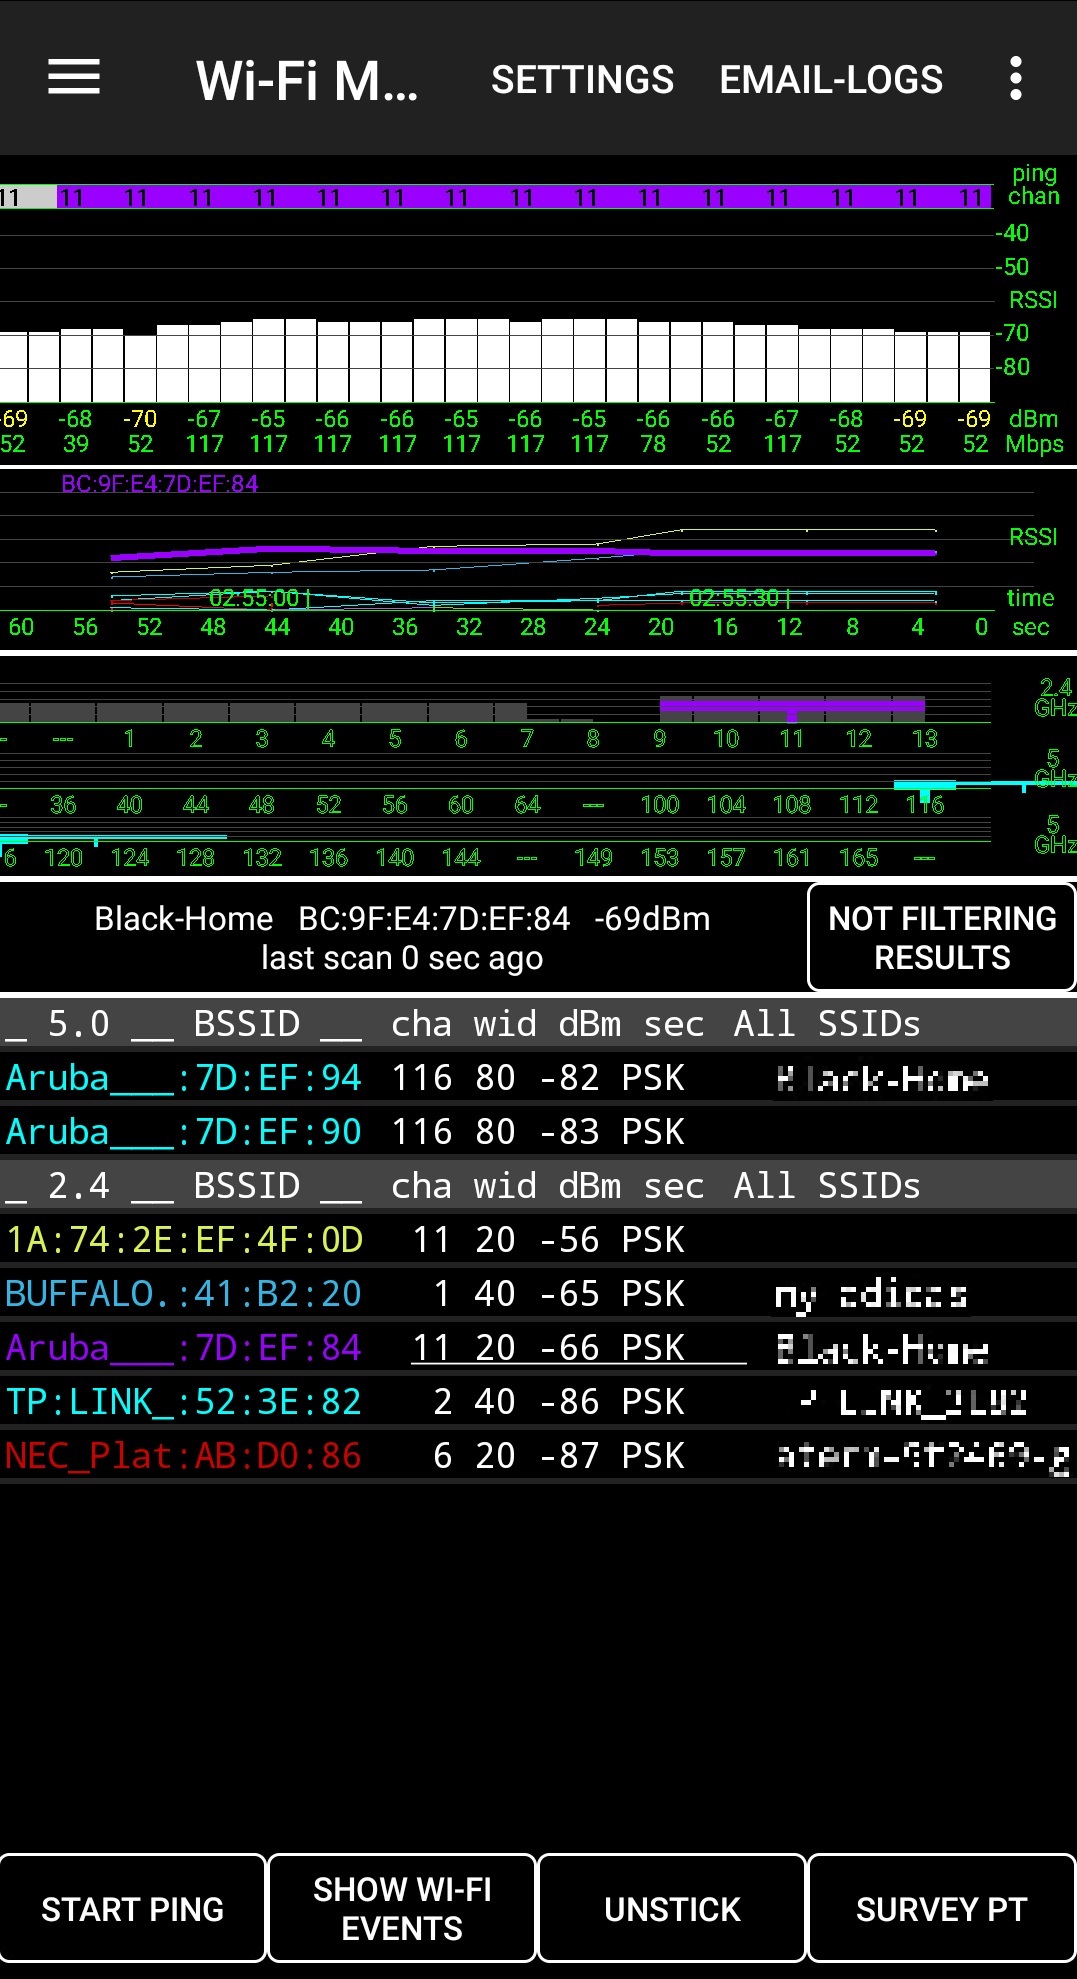Tap channel 6 label in 2.4 GHz chart
Screen dimensions: 1077x1979
(x=461, y=739)
